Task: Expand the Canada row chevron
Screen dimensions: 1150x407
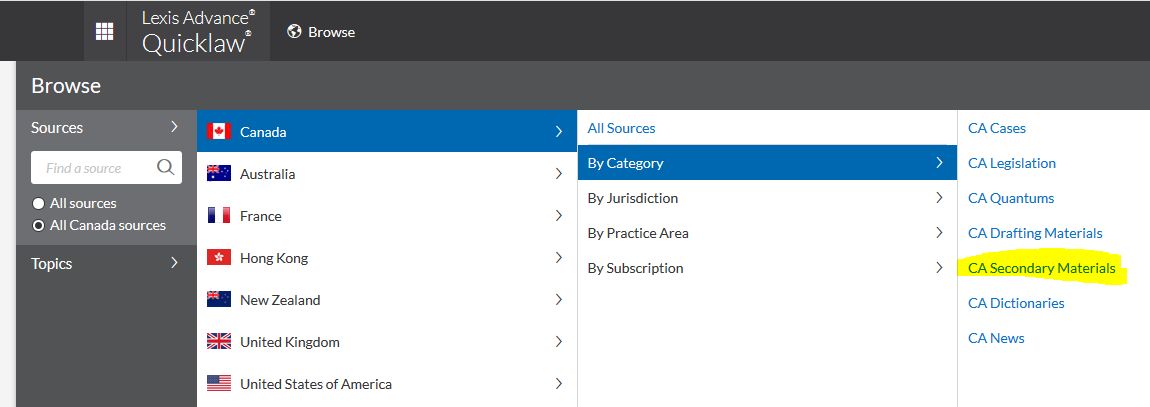Action: coord(559,132)
